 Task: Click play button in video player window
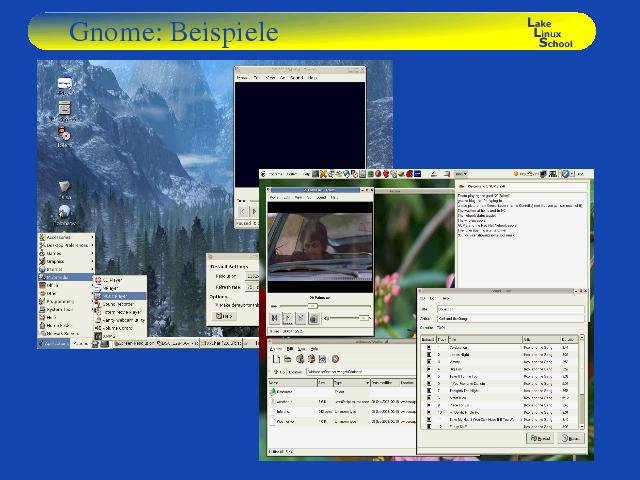287,318
